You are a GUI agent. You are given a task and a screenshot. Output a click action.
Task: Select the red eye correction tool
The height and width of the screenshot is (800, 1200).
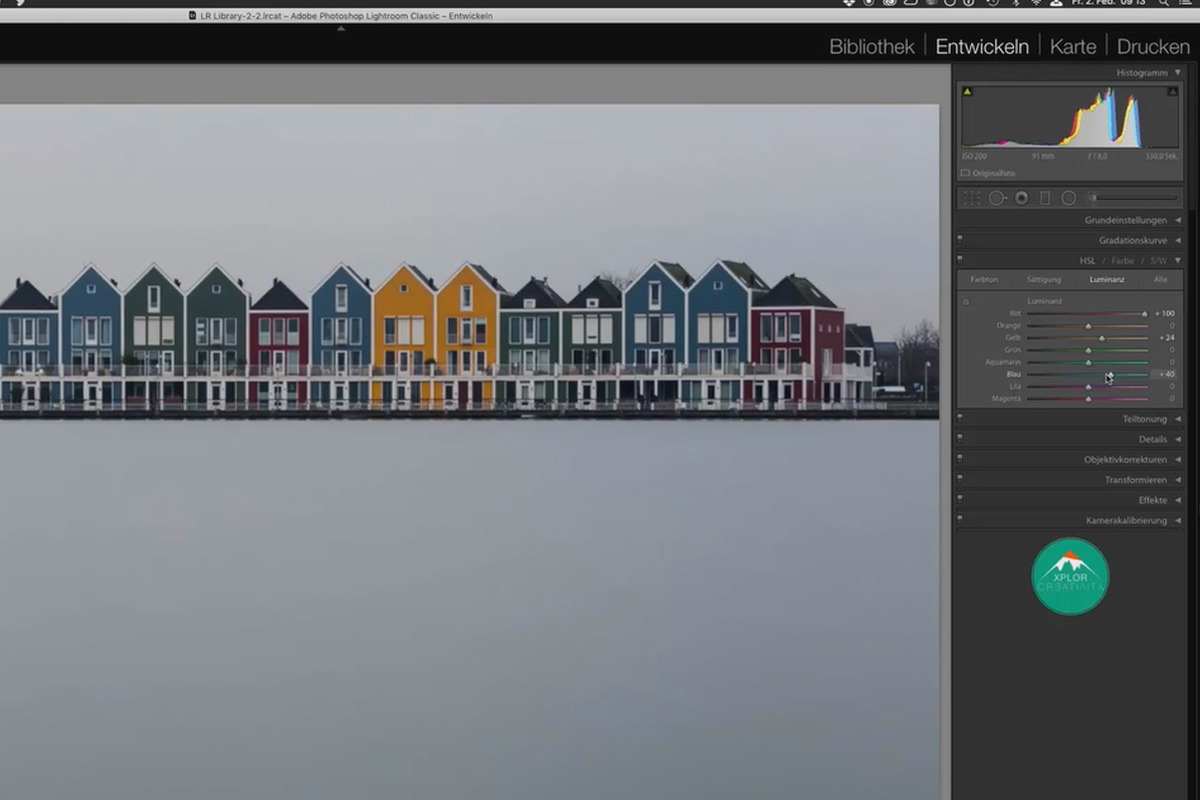pos(1021,198)
